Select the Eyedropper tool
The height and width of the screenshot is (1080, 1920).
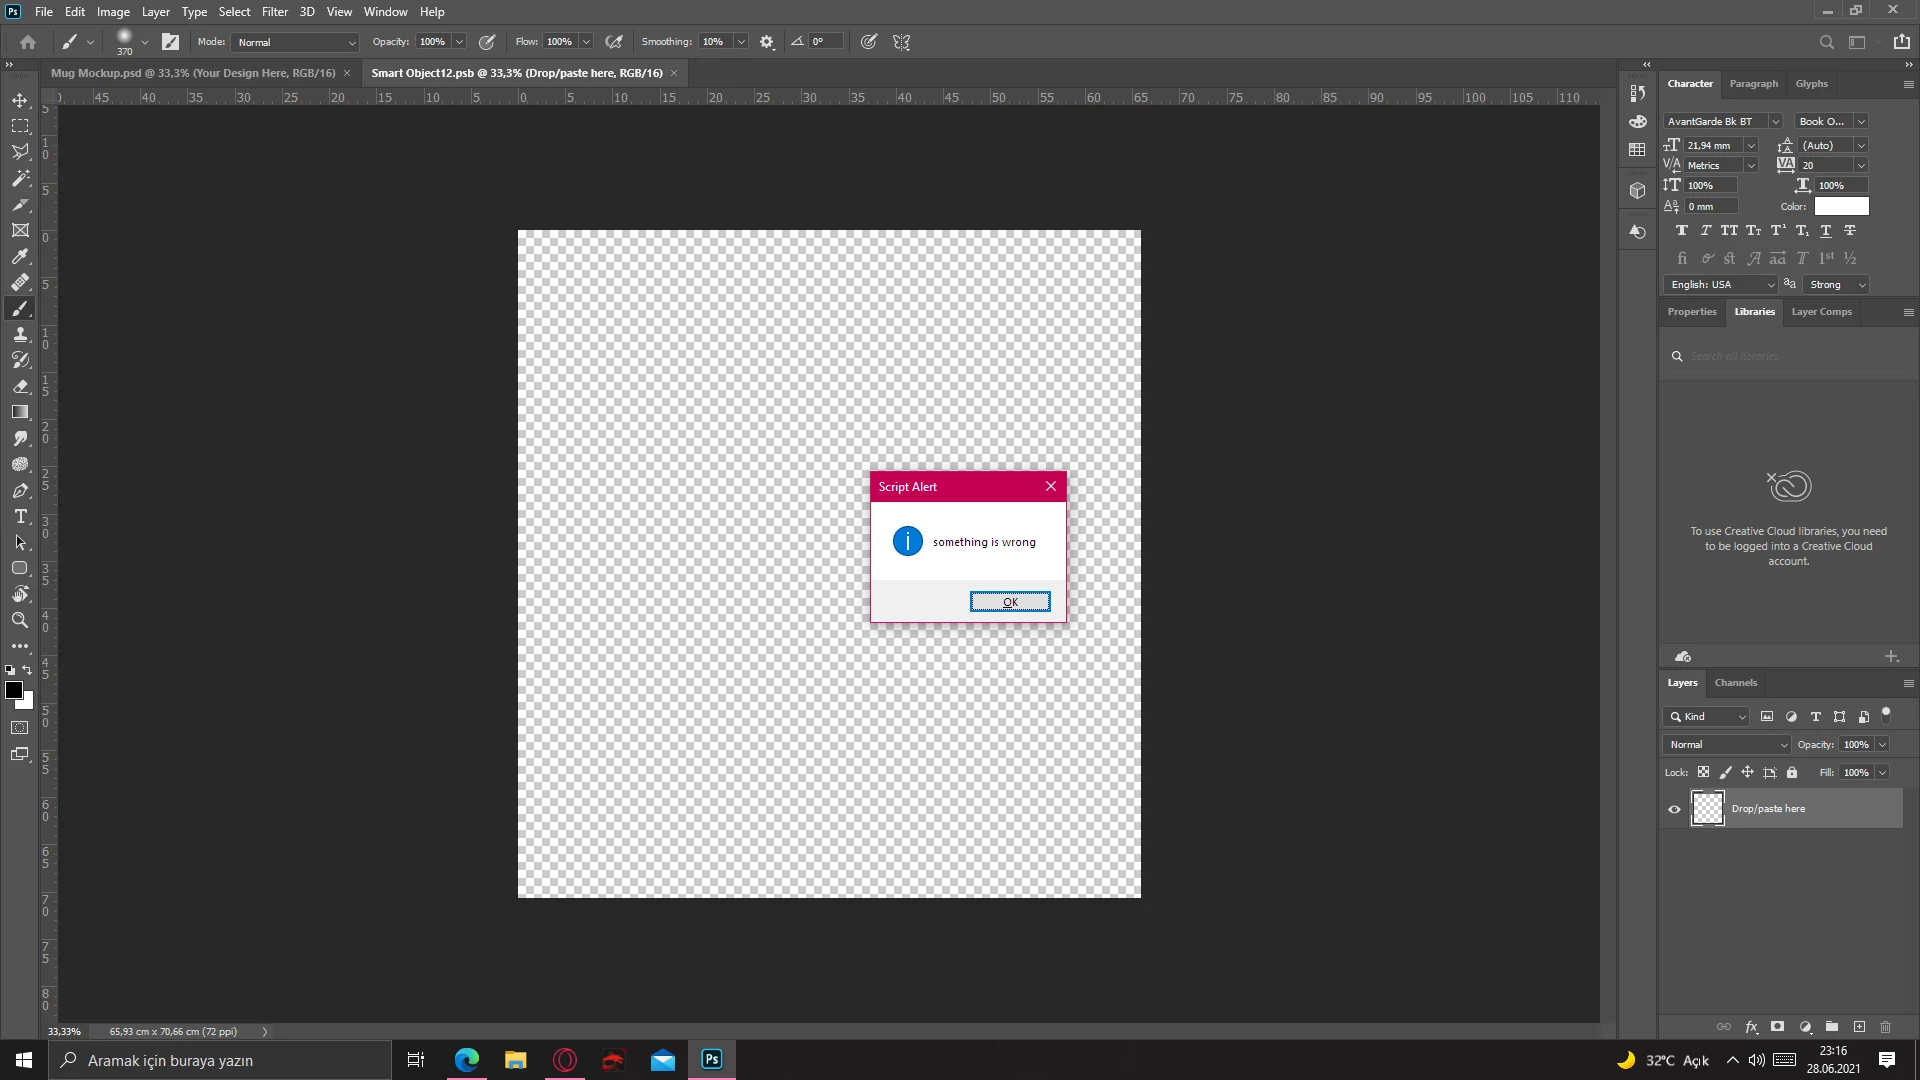(x=20, y=256)
